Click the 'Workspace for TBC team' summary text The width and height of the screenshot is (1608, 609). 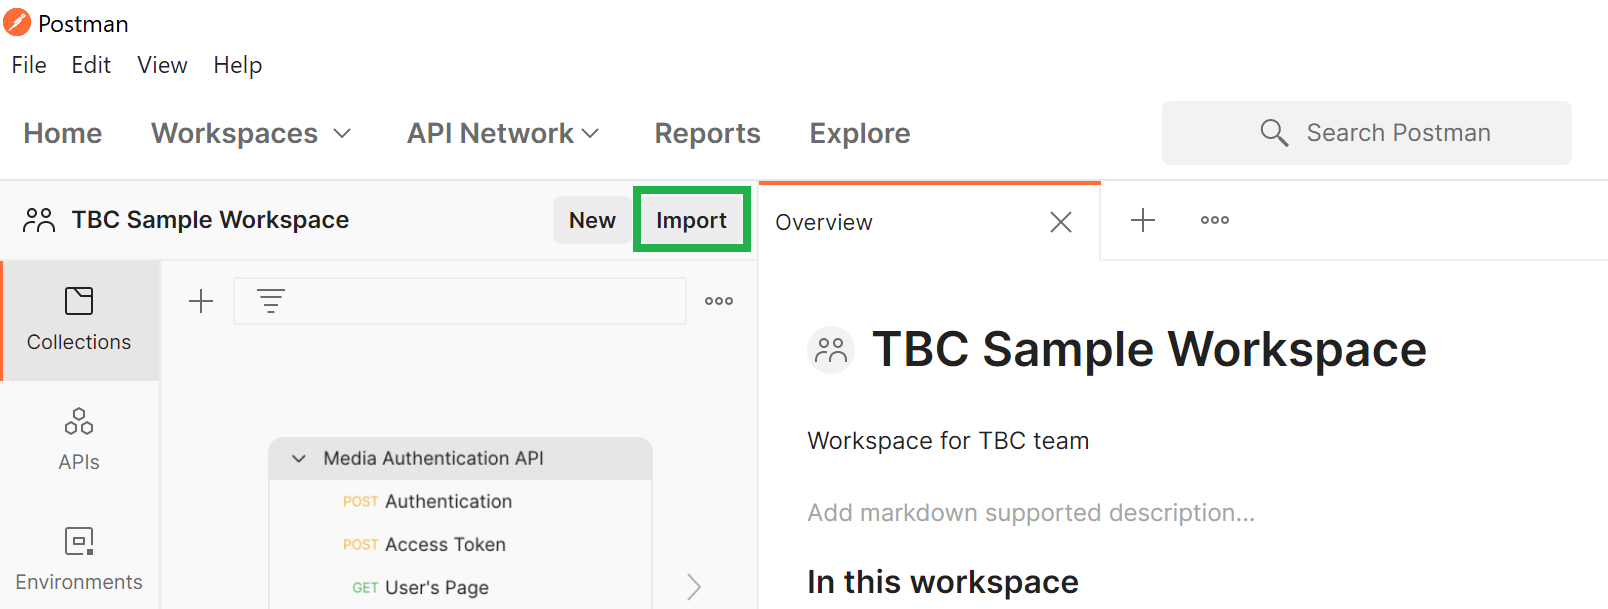[948, 441]
